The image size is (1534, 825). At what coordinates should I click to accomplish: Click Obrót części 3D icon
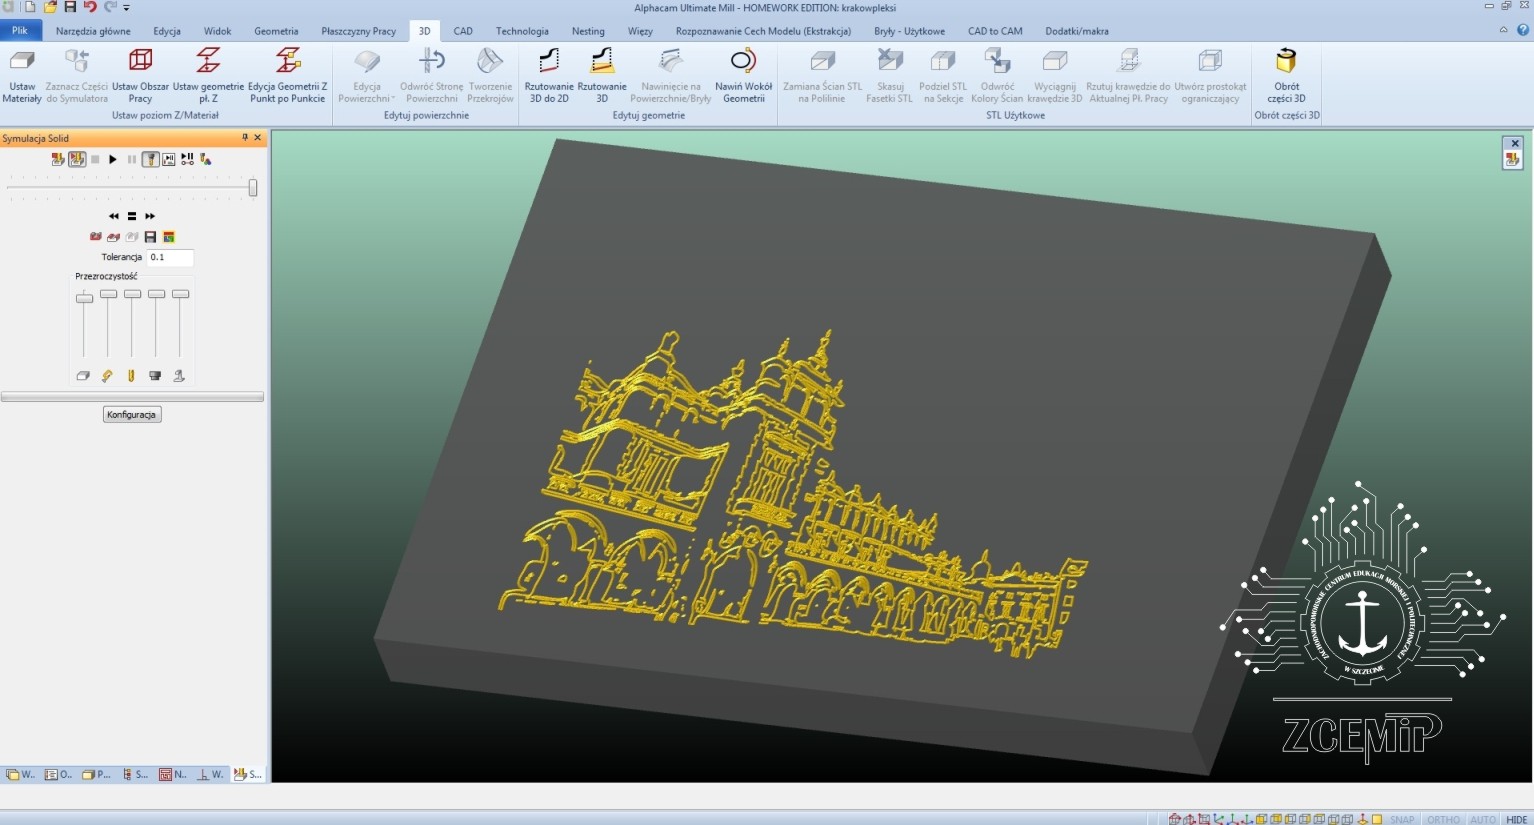tap(1286, 60)
